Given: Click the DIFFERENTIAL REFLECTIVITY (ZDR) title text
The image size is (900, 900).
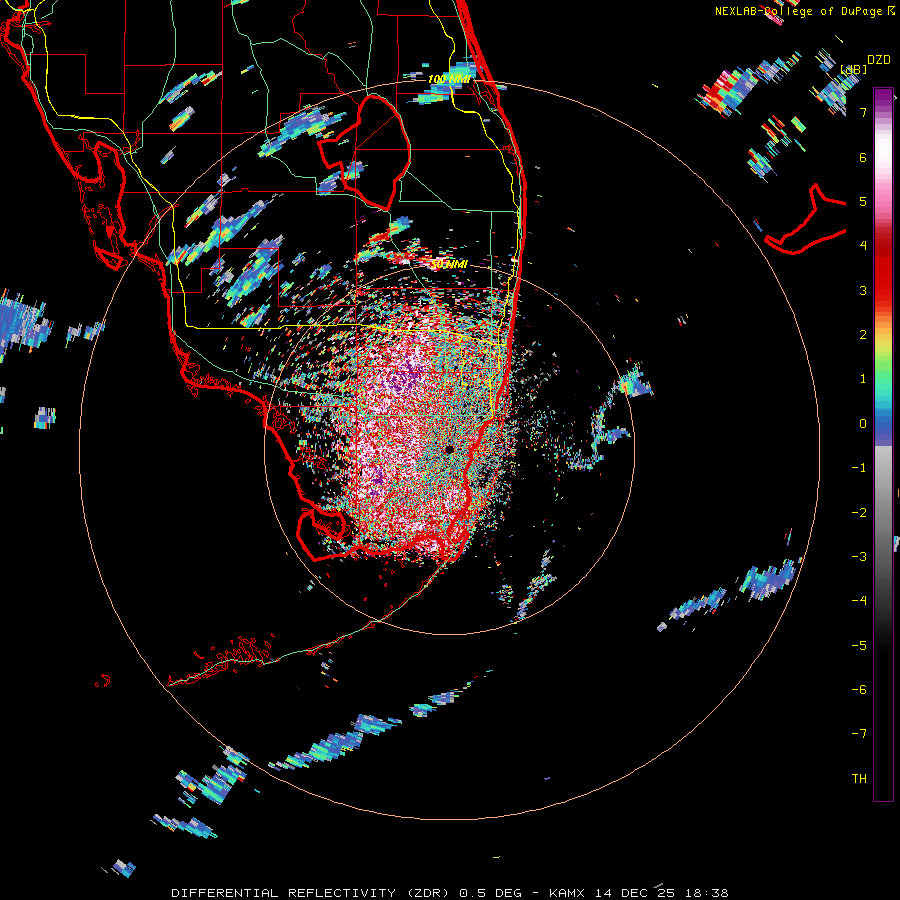Looking at the screenshot, I should [312, 893].
